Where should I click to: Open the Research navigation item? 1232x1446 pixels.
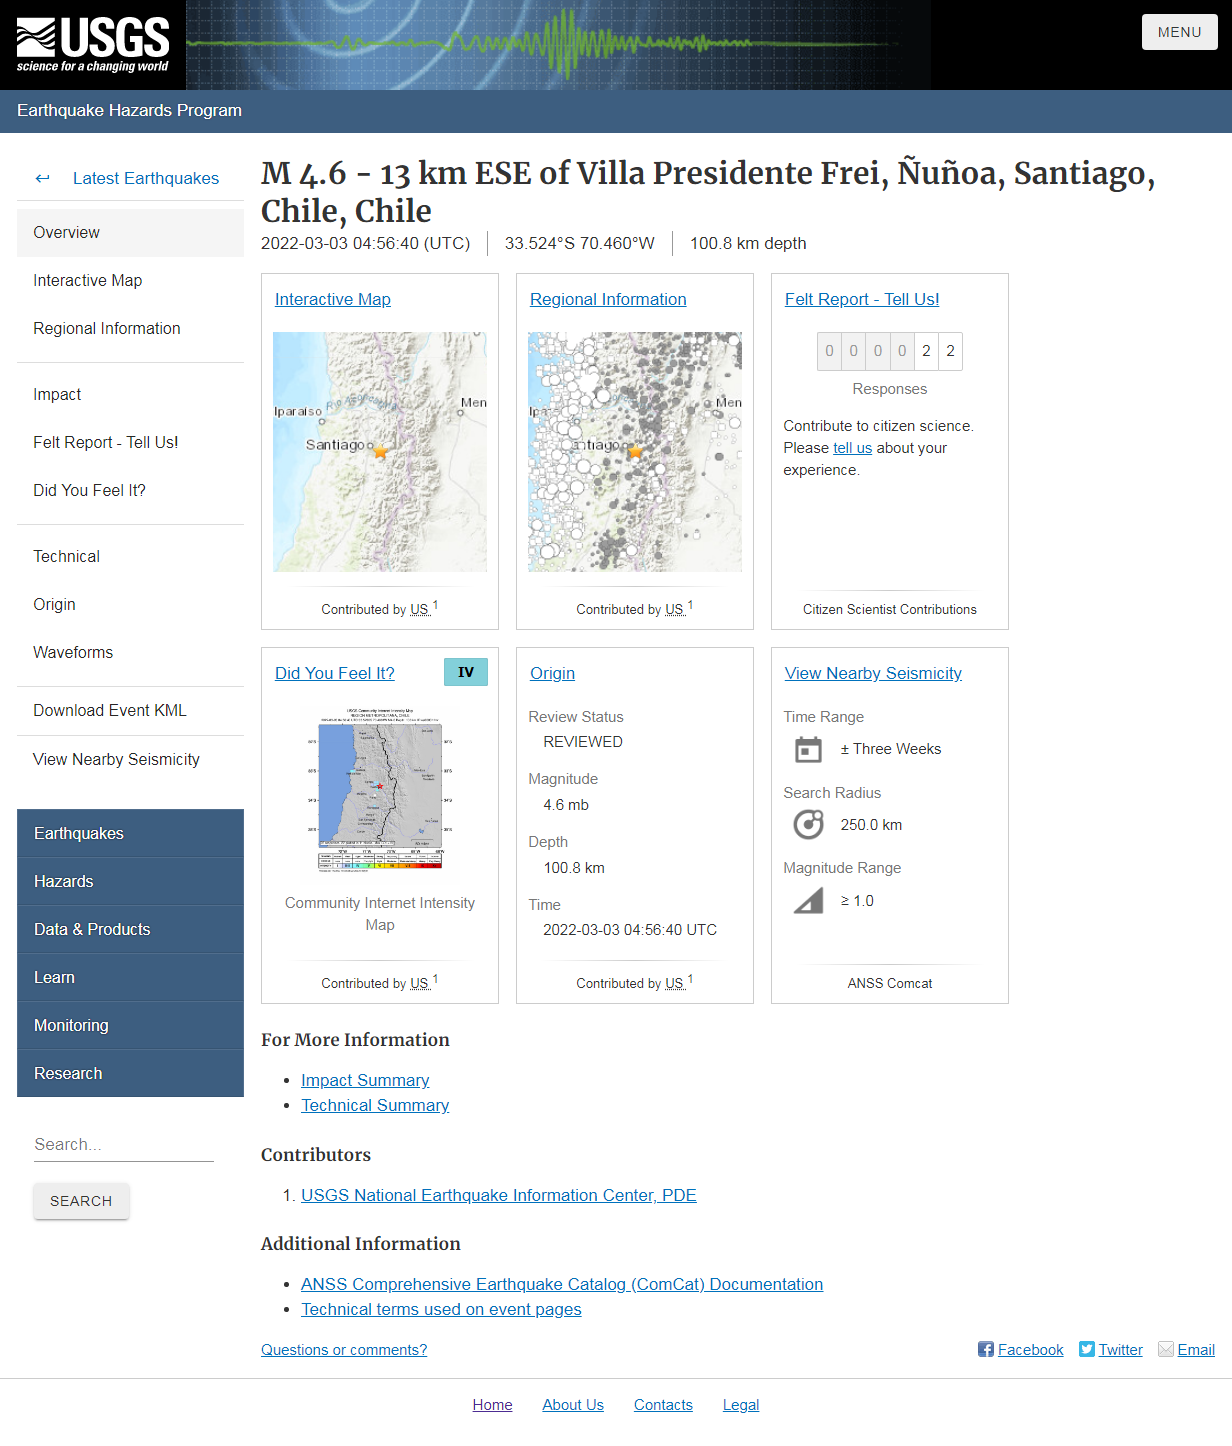click(130, 1073)
